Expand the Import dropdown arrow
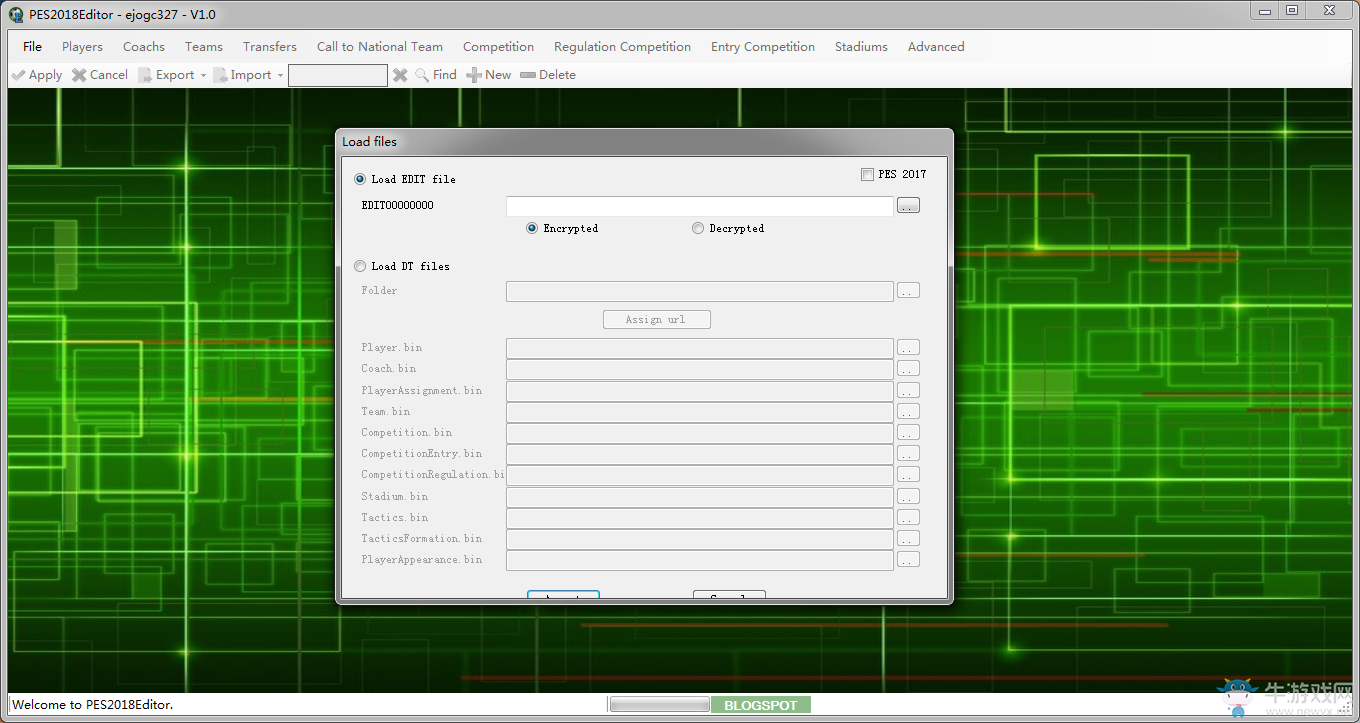 pyautogui.click(x=280, y=75)
